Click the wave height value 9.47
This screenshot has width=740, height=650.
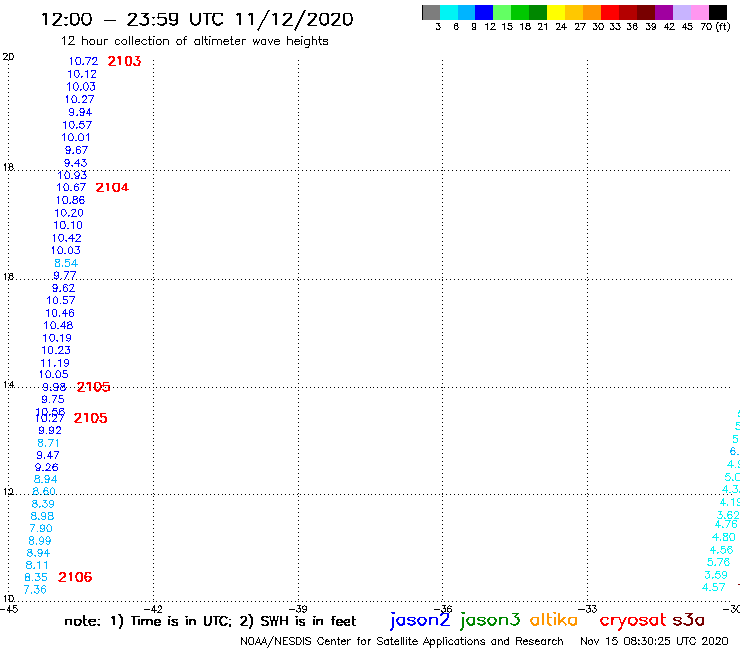tap(48, 456)
